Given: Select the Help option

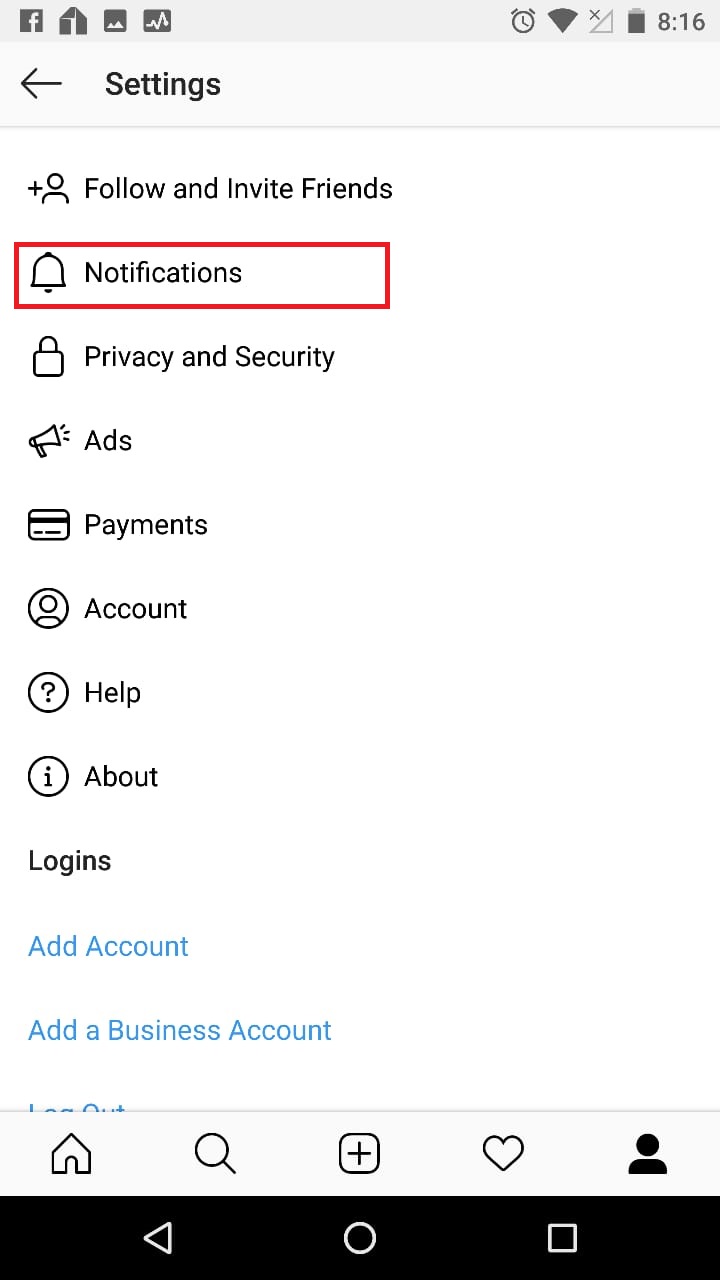Looking at the screenshot, I should 360,693.
